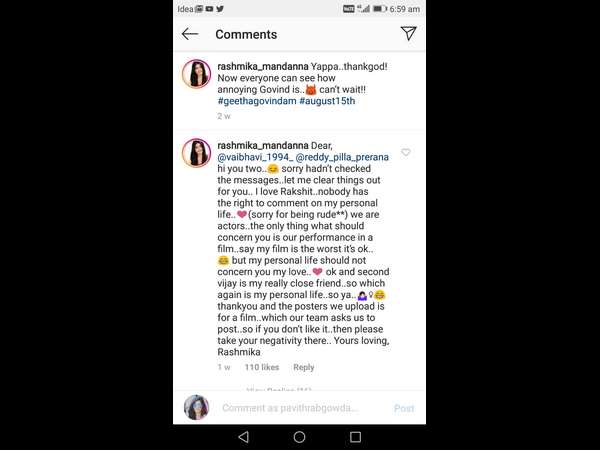The image size is (600, 450).
Task: Open the @vaibhavi_1994_ mention
Action: [x=255, y=157]
